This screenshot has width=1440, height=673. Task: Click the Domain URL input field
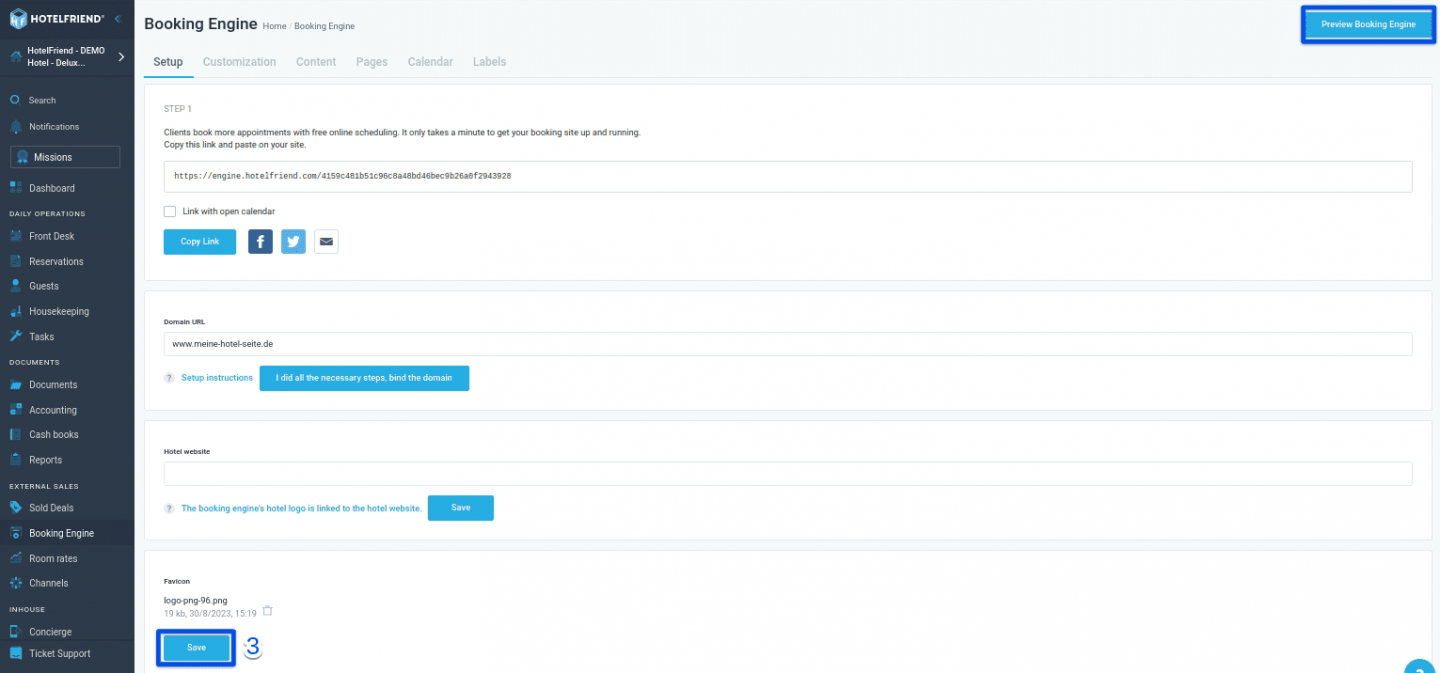(788, 343)
